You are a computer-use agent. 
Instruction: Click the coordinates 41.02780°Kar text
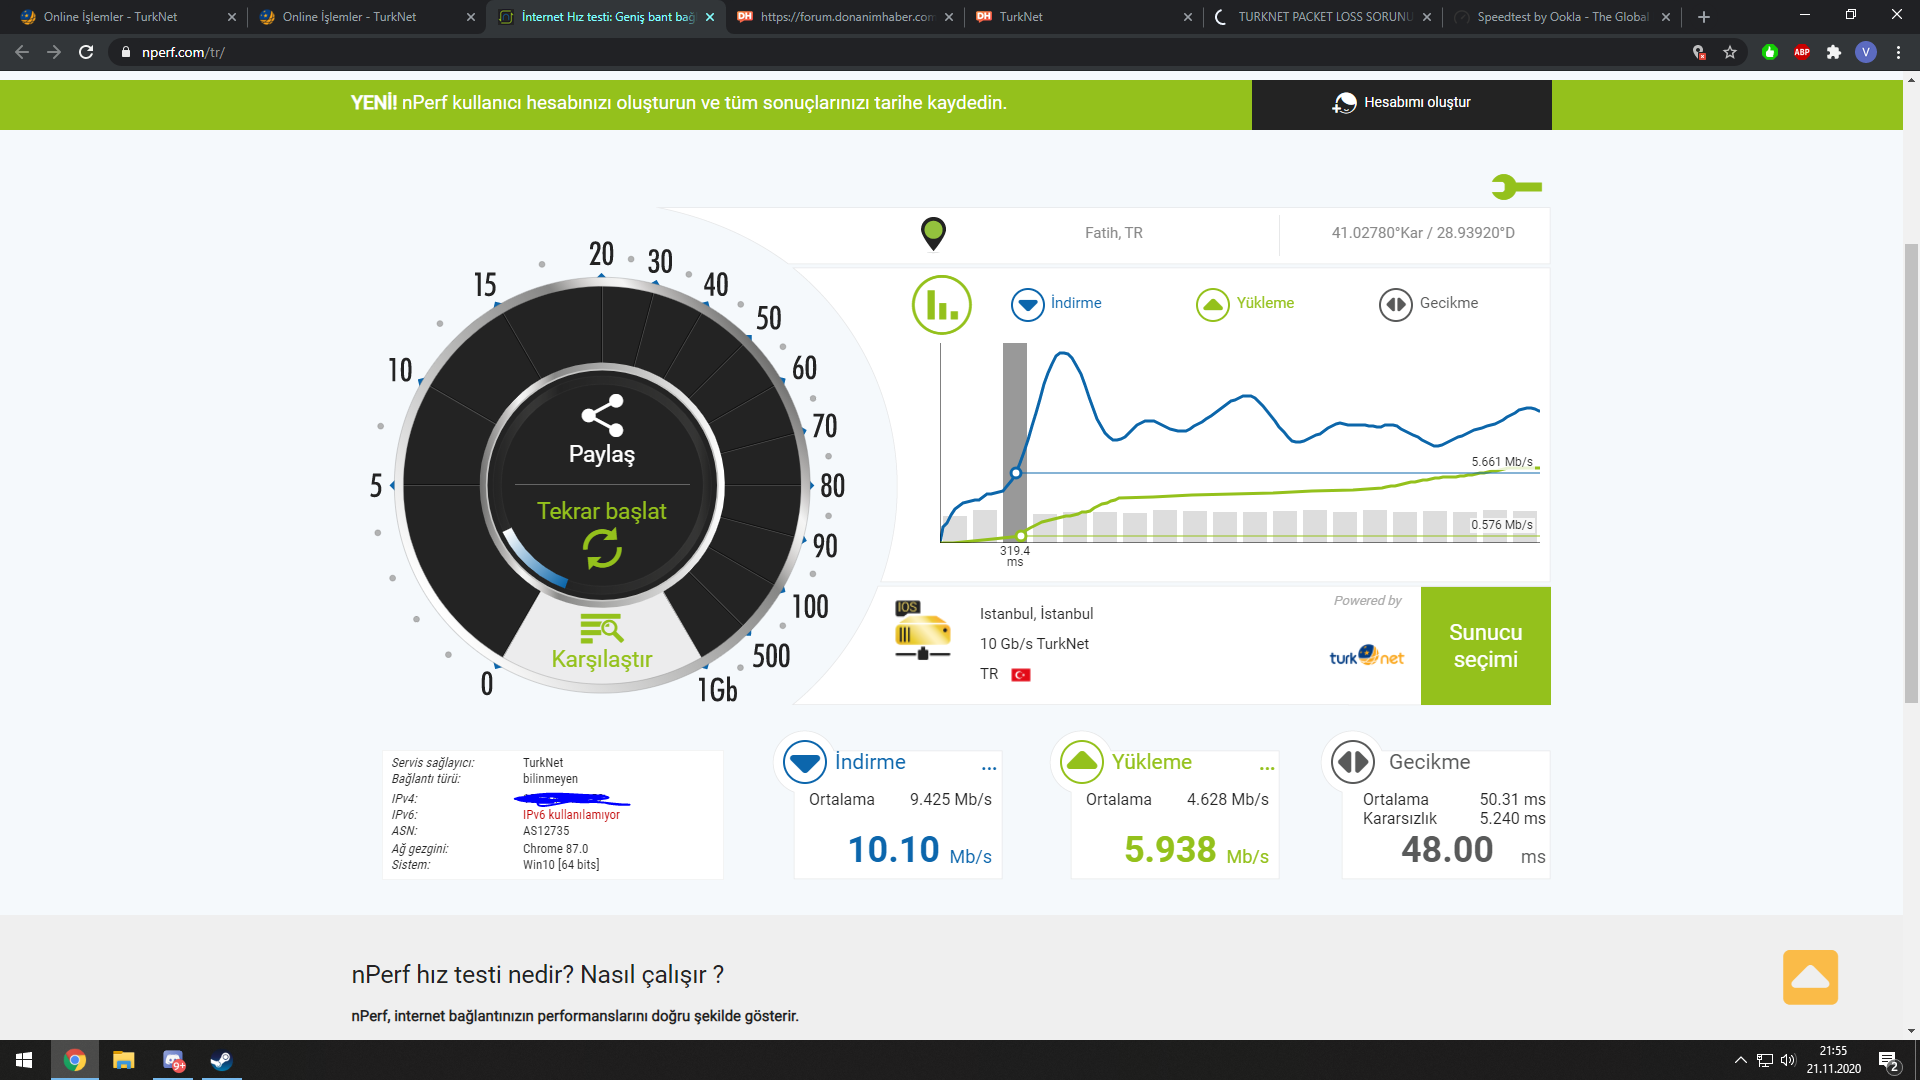[1423, 233]
